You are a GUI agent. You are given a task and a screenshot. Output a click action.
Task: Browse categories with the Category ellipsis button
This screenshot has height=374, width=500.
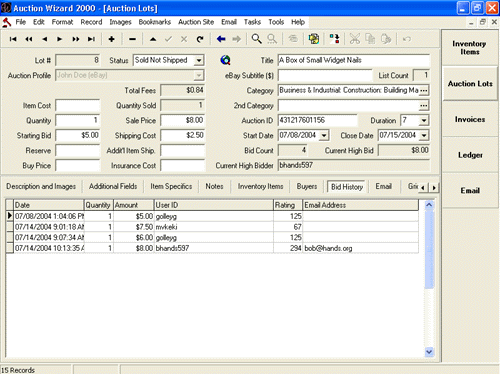coord(424,90)
